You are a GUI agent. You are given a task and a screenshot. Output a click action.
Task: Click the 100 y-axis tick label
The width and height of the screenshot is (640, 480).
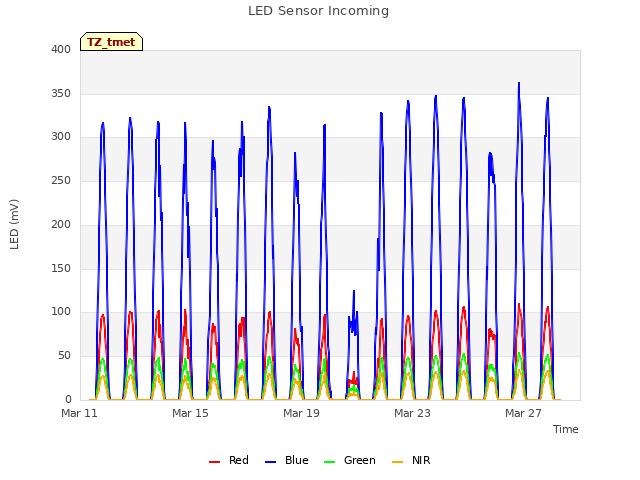coord(61,312)
